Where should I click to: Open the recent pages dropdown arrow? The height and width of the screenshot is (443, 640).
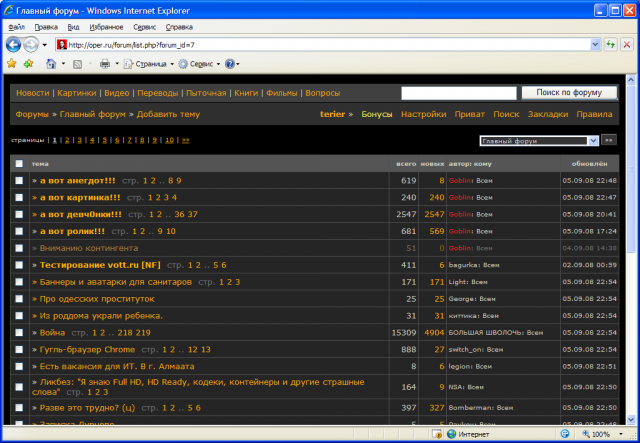click(44, 45)
